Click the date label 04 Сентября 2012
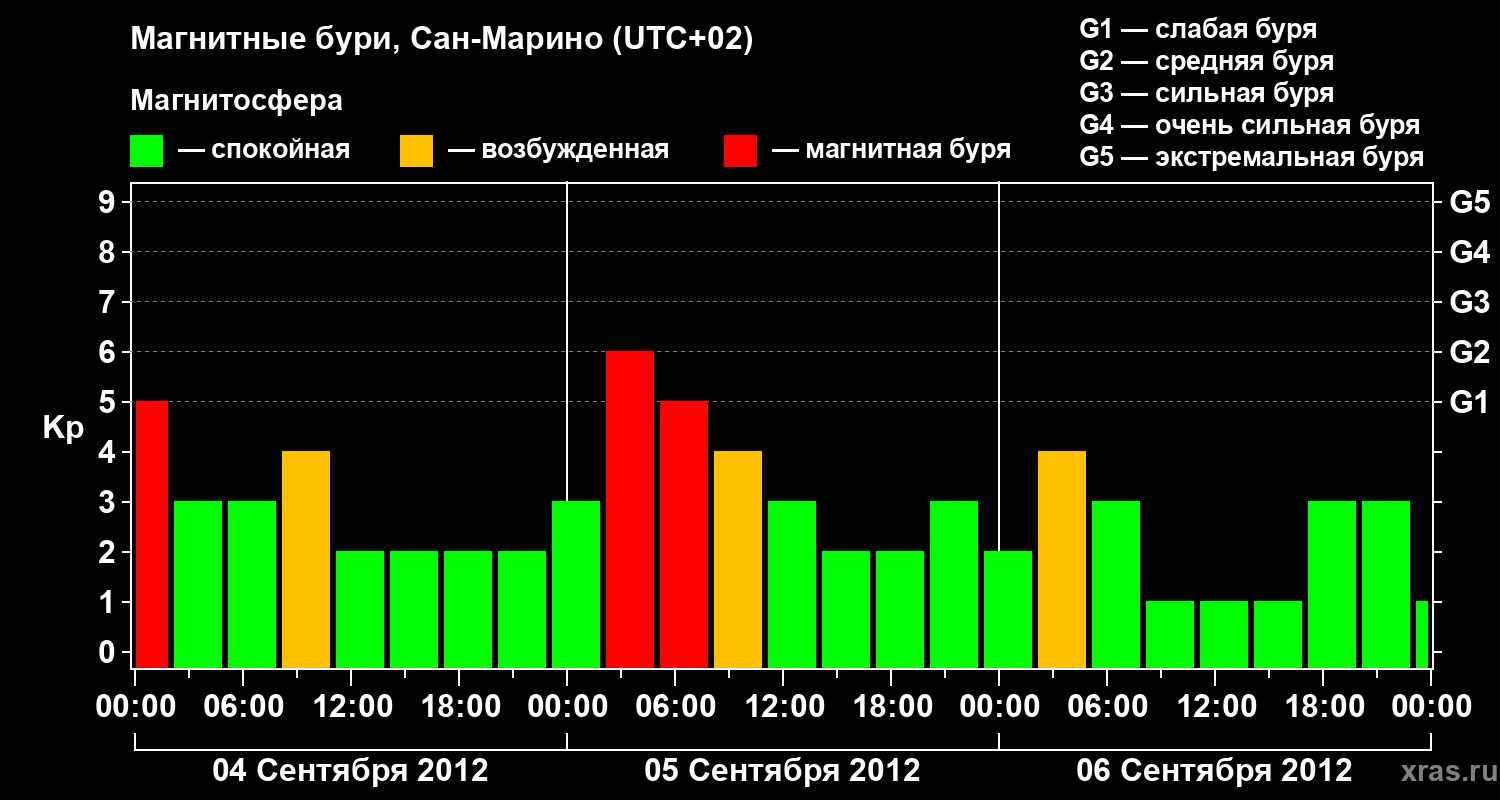Viewport: 1500px width, 800px height. point(350,771)
